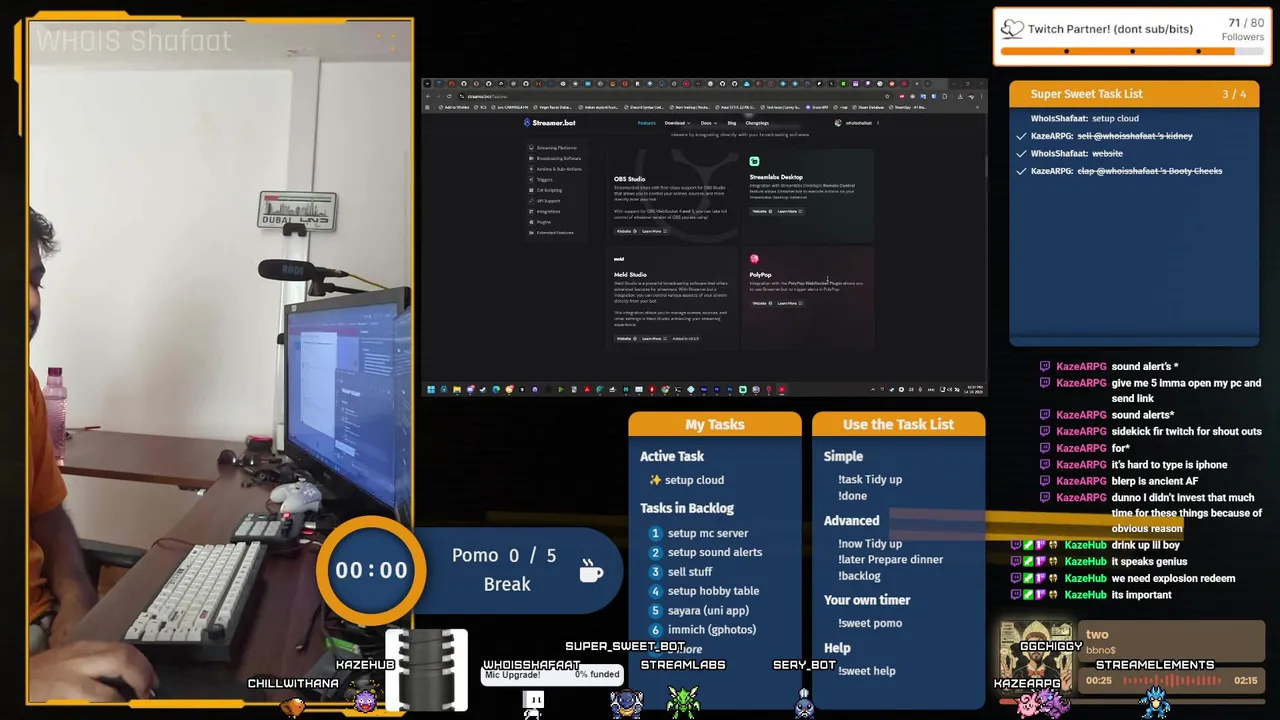
Task: Click the !later Prepare dinner text
Action: pyautogui.click(x=890, y=560)
